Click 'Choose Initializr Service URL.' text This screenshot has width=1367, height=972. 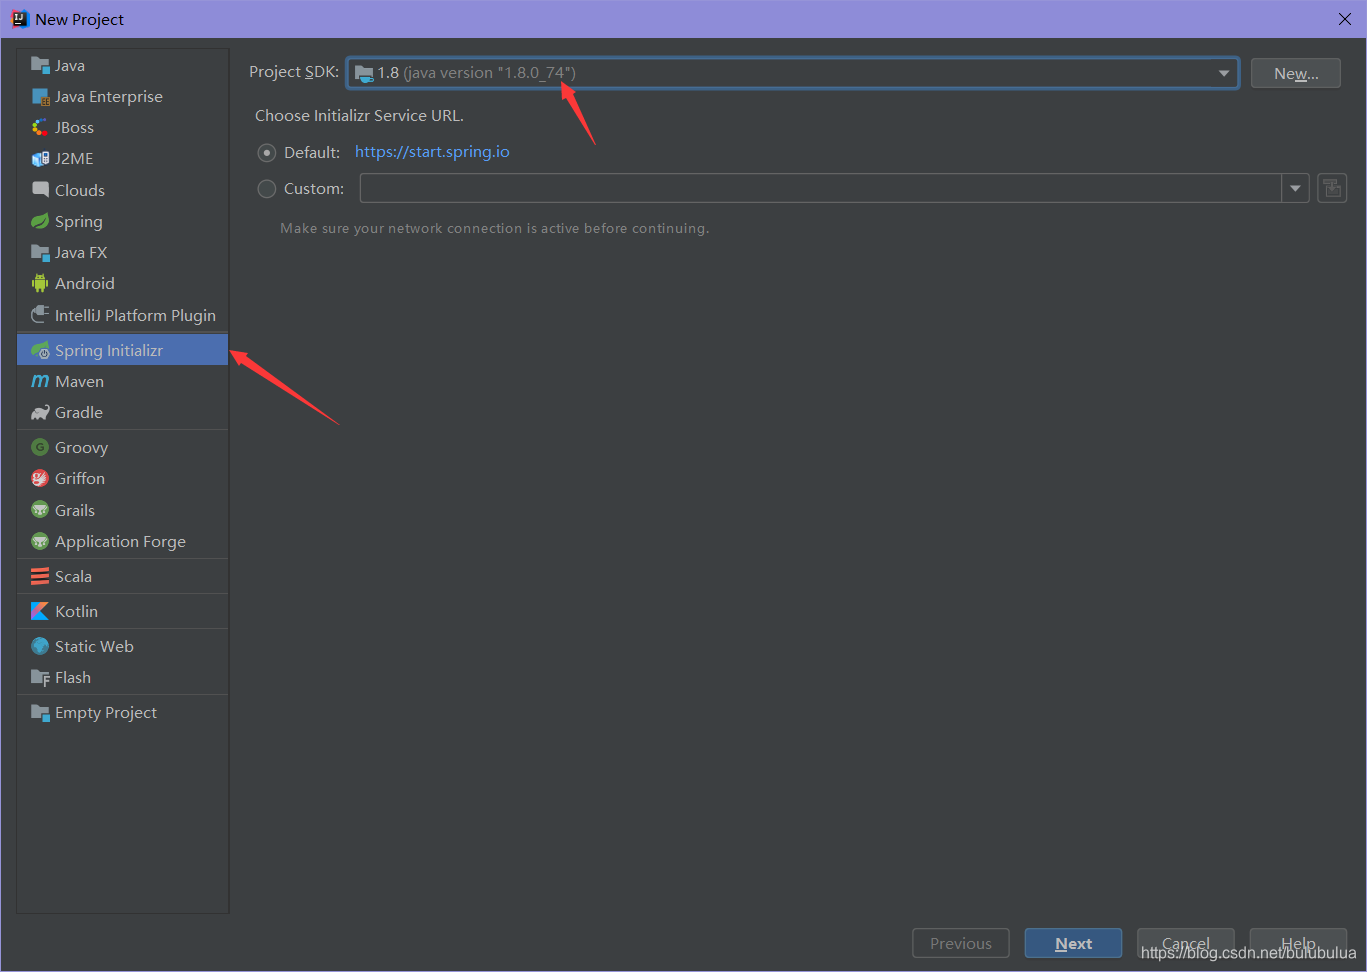click(359, 116)
